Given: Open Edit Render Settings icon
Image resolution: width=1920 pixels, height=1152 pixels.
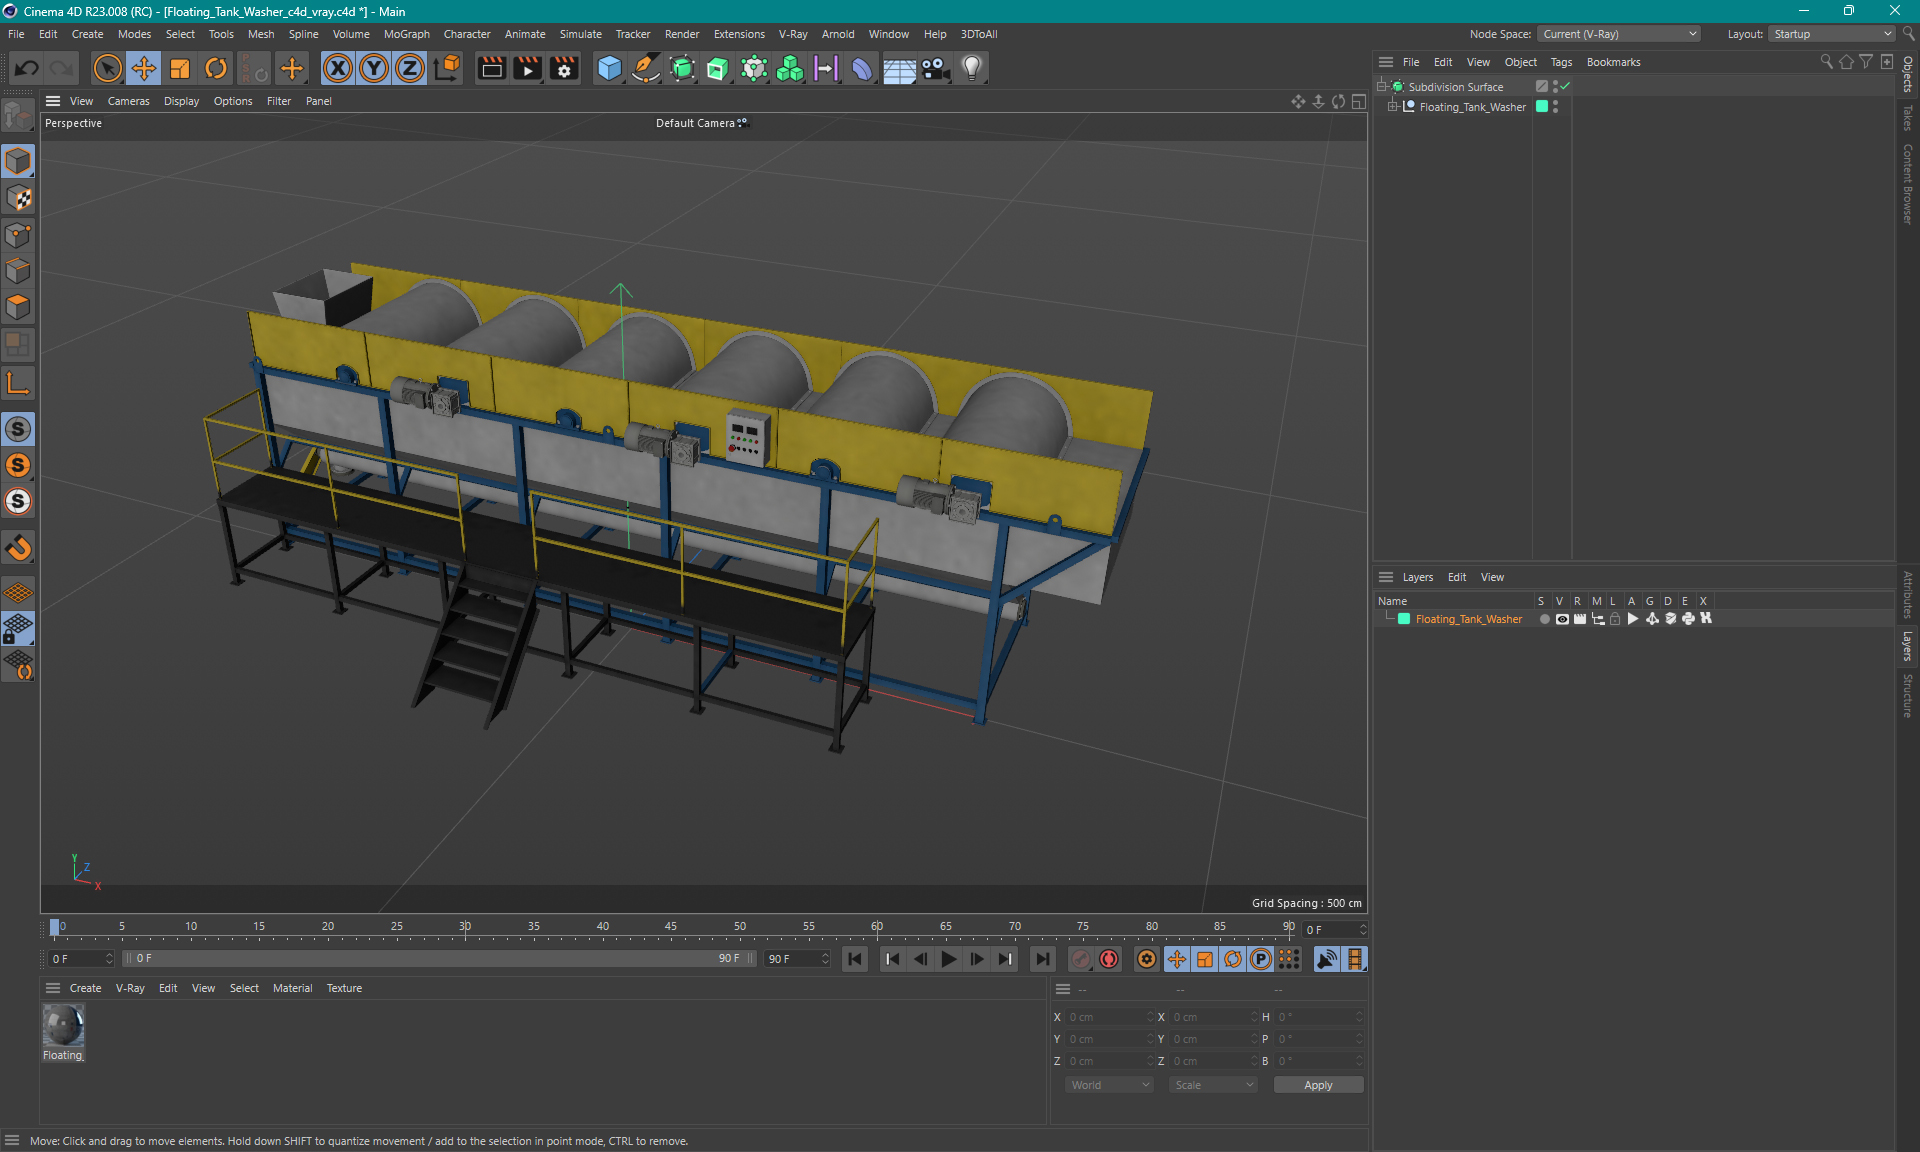Looking at the screenshot, I should (564, 68).
